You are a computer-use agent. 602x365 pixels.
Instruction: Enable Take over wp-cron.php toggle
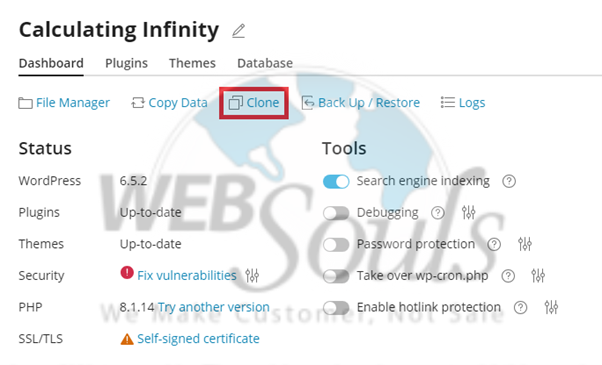pos(336,276)
